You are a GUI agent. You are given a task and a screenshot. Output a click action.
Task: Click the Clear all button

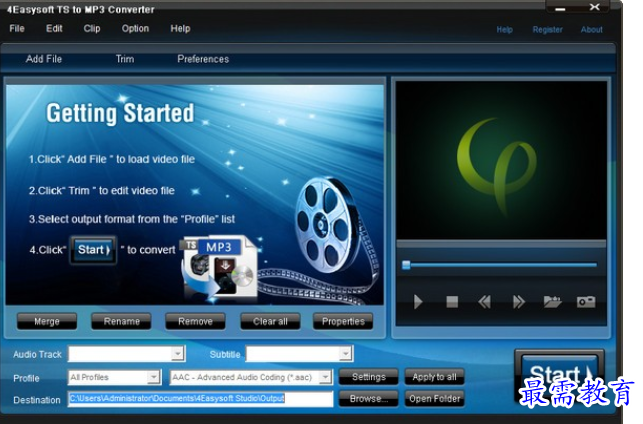pos(270,321)
